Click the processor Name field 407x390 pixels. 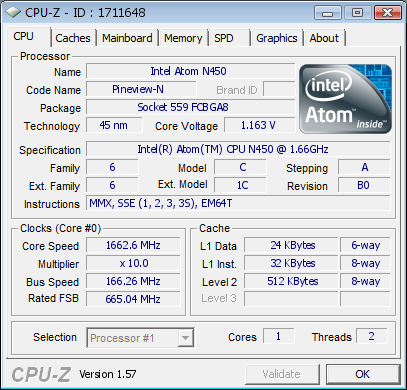[191, 71]
